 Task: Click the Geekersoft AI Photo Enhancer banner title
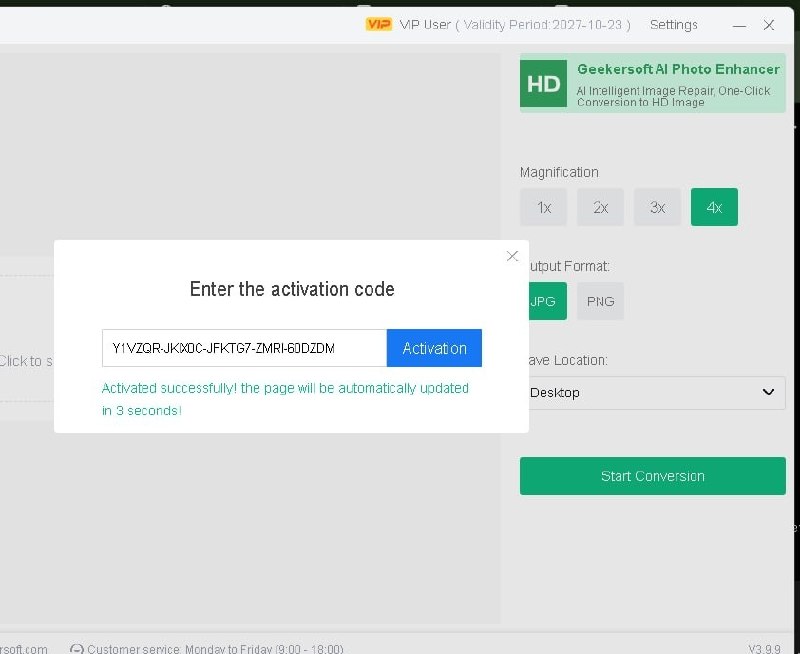click(x=678, y=69)
